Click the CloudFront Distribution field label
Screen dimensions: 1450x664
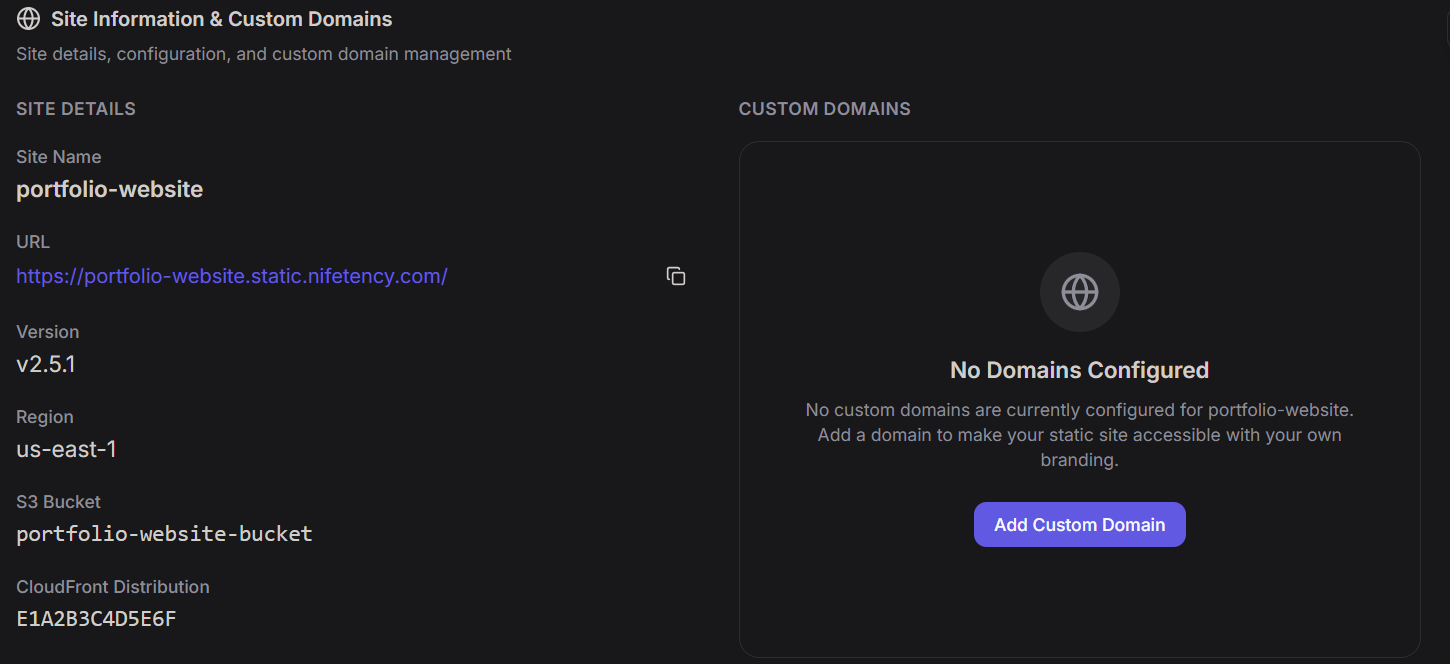point(113,587)
